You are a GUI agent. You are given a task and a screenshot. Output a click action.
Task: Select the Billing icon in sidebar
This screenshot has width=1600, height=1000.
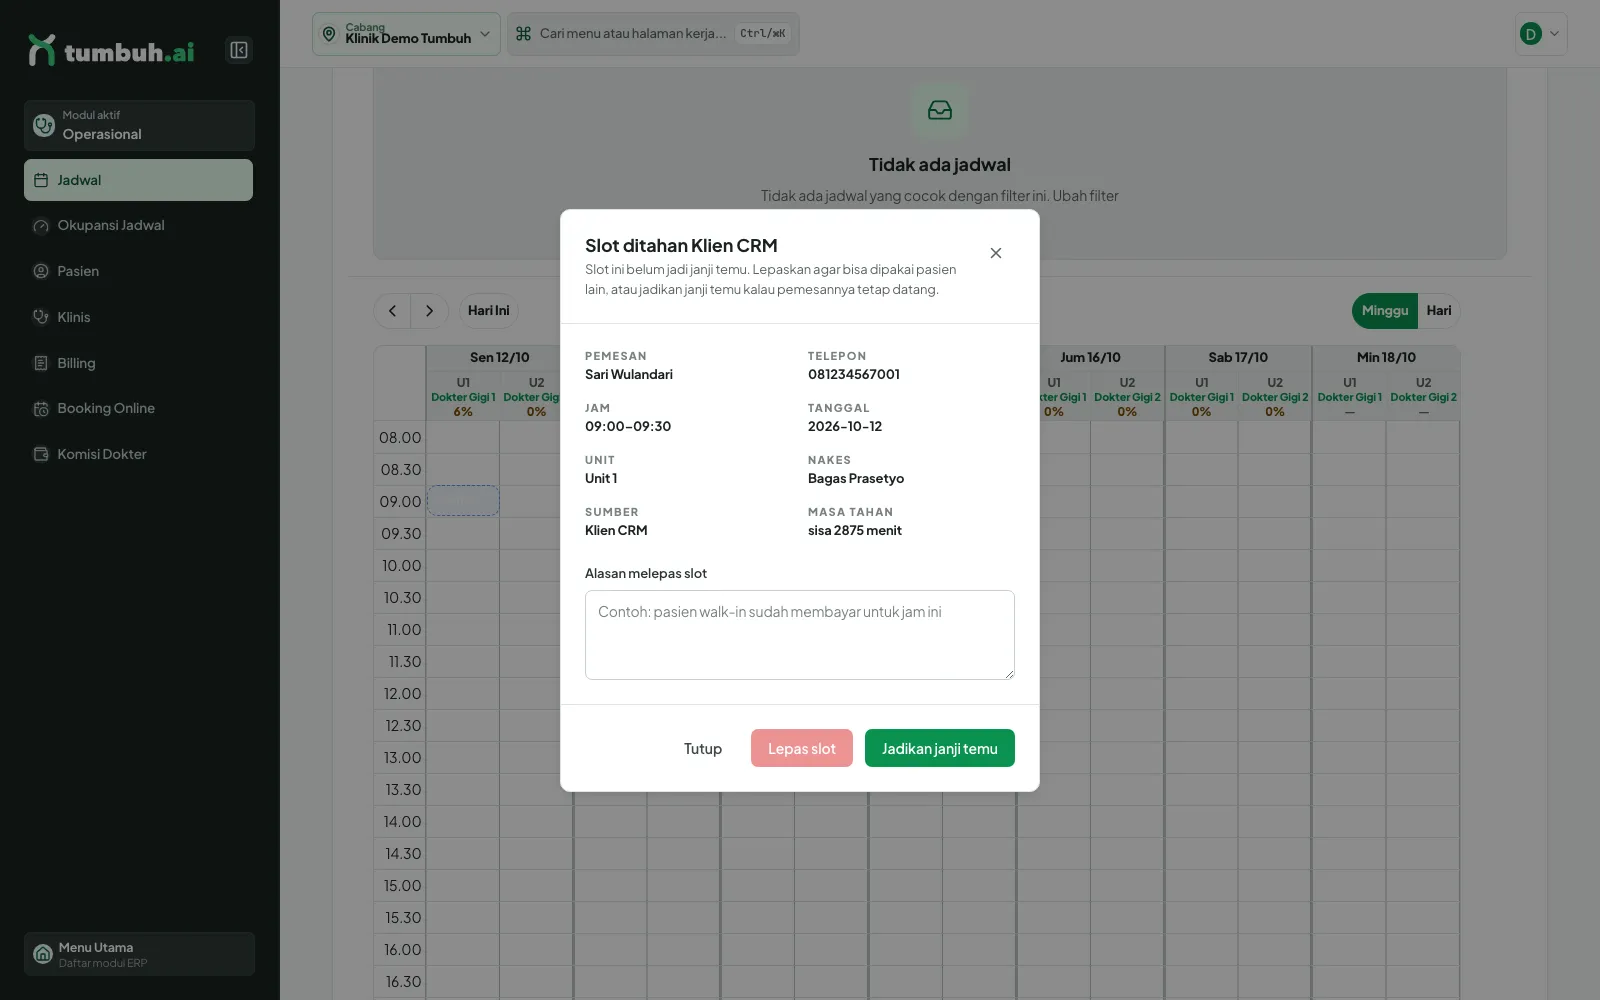point(41,363)
